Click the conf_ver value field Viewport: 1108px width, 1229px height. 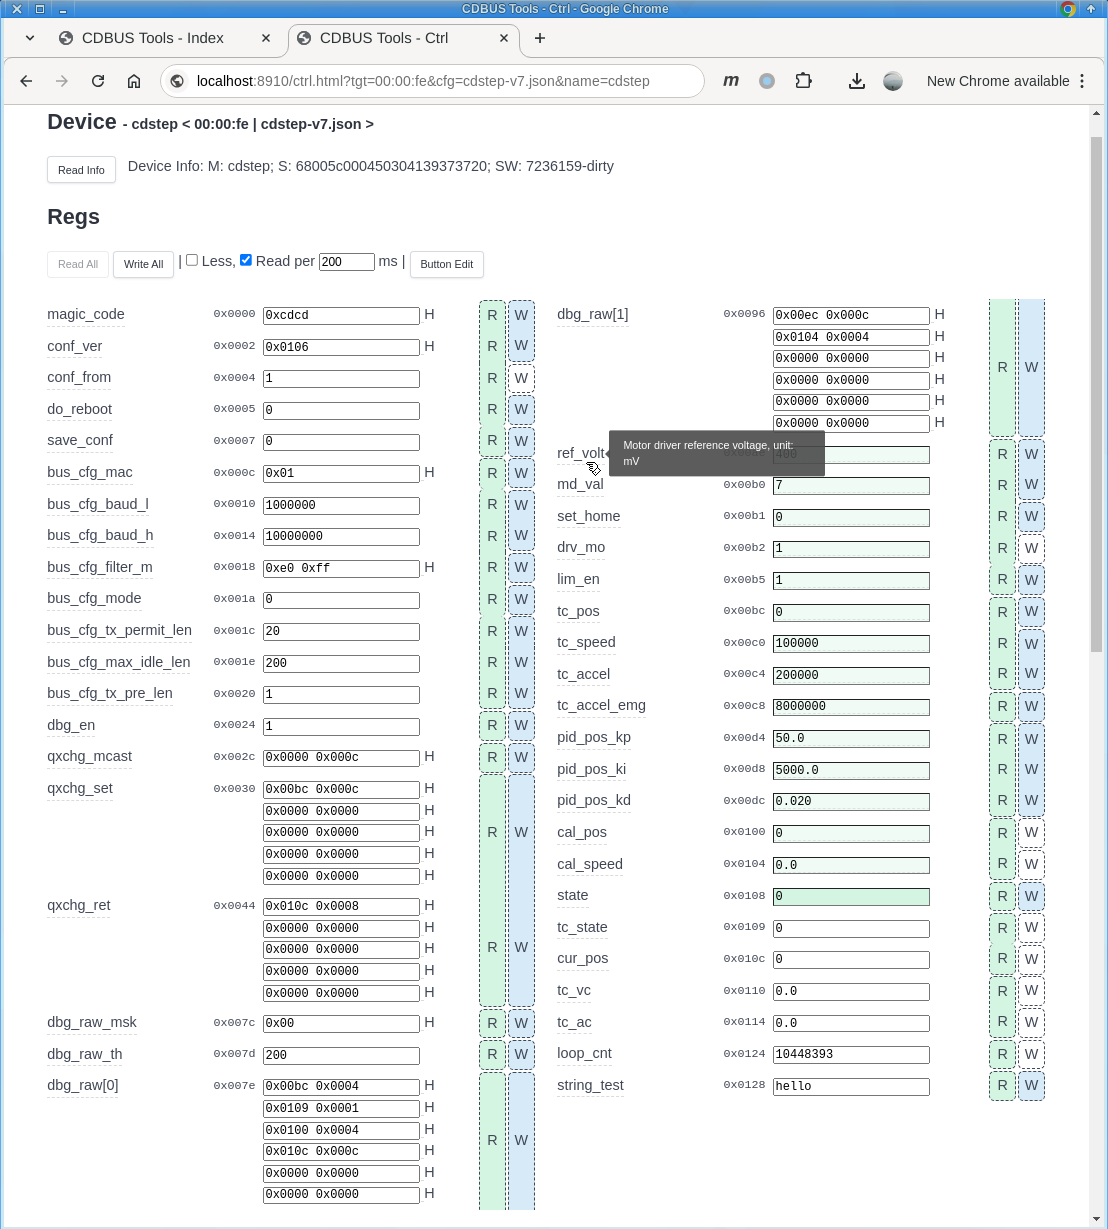click(x=341, y=347)
